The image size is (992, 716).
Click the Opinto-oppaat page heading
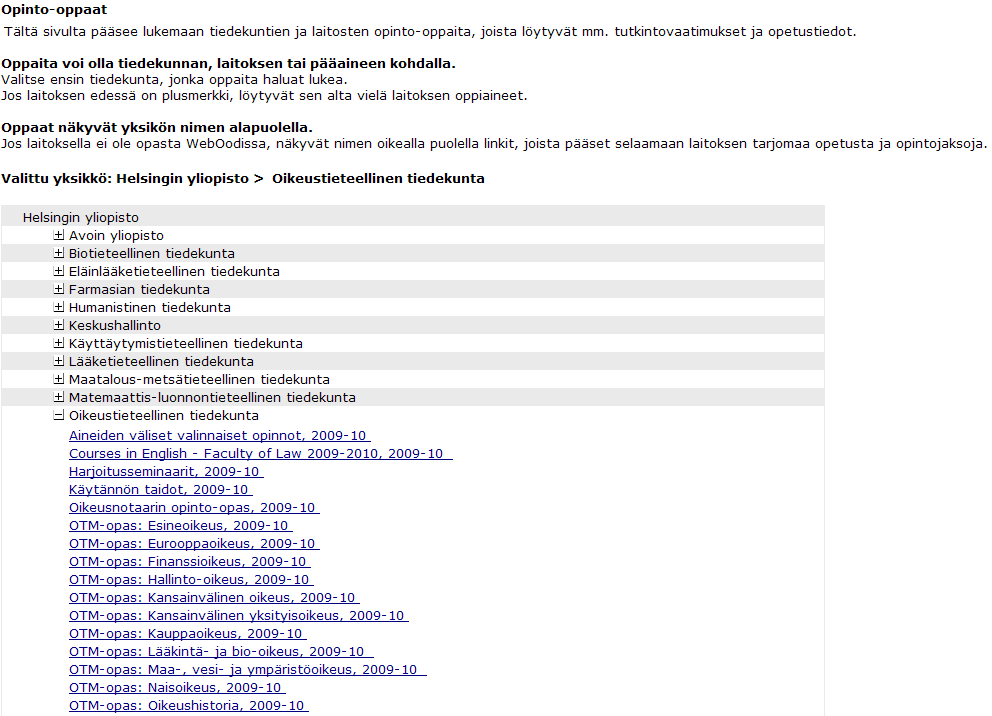(x=54, y=10)
